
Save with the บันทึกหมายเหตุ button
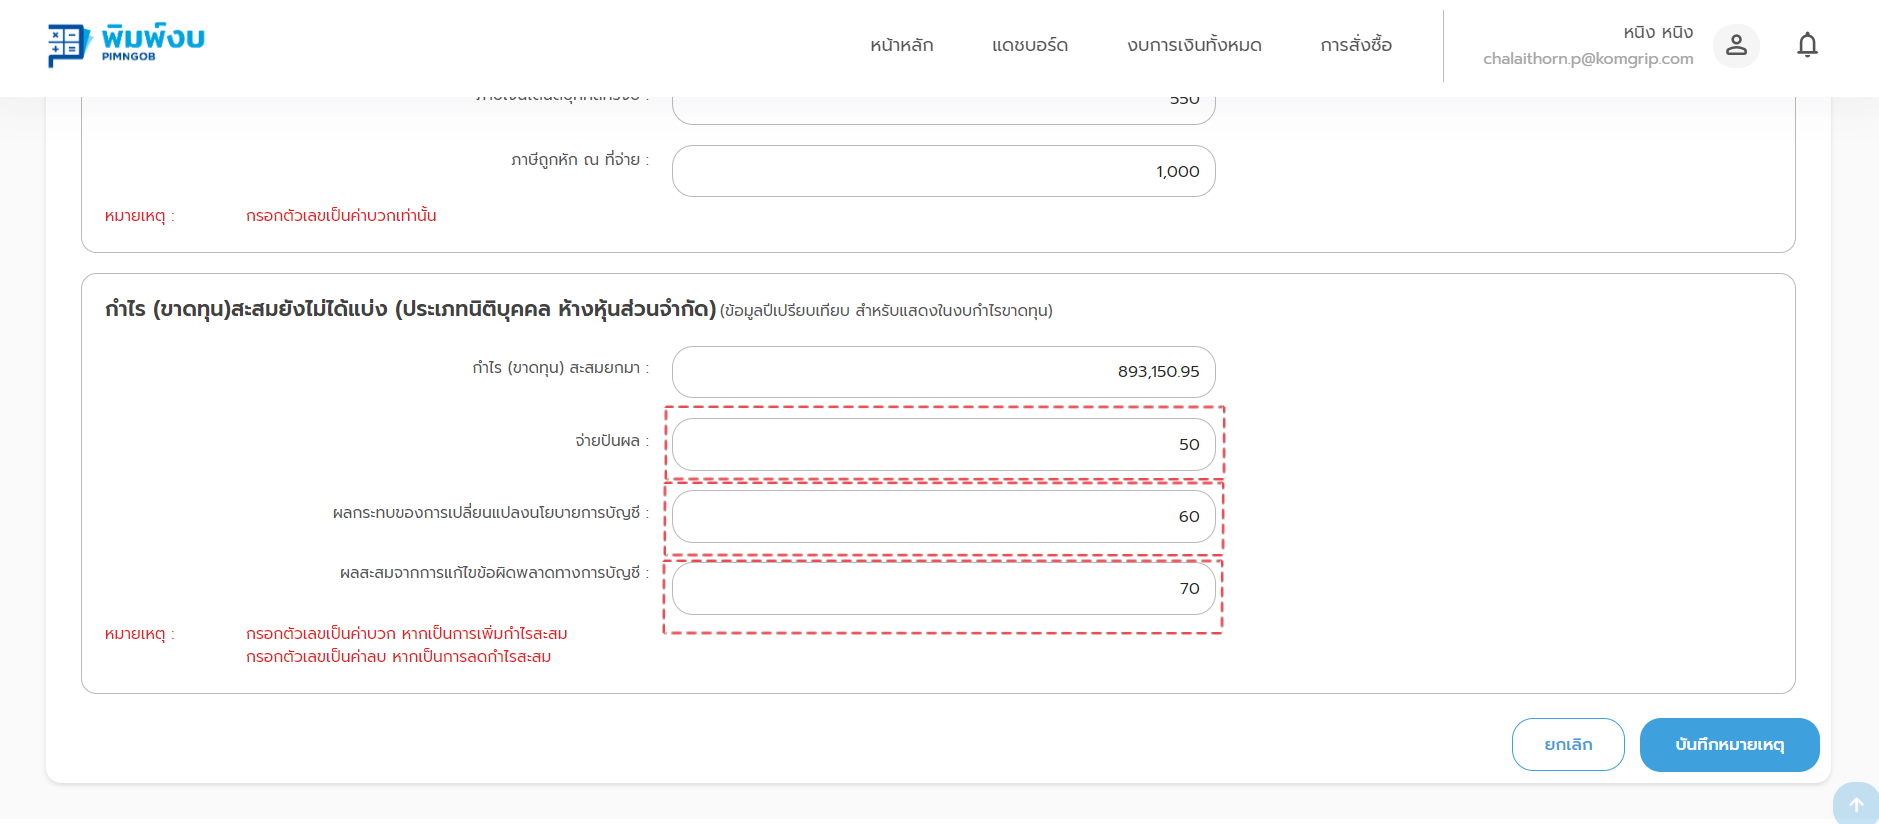[x=1728, y=744]
